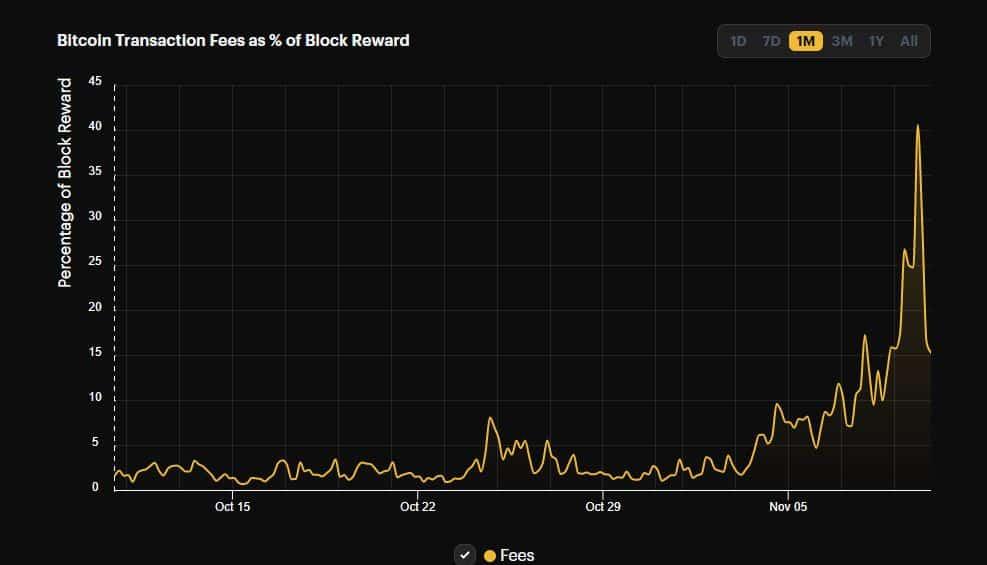The width and height of the screenshot is (987, 565).
Task: Click the 0 tick on the y-axis
Action: [x=95, y=487]
